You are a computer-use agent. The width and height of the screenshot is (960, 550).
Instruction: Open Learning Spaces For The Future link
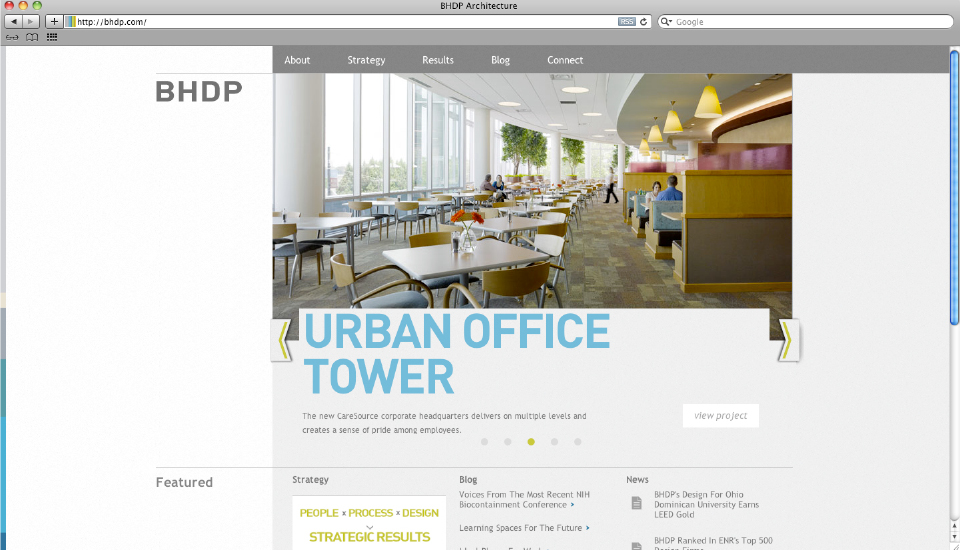tap(520, 528)
